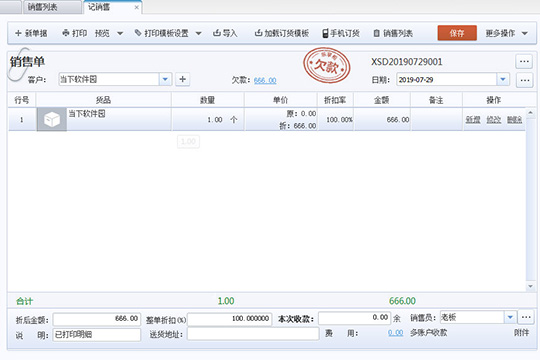This screenshot has height=360, width=540.
Task: Click the 折后金额 input field
Action: (x=97, y=319)
